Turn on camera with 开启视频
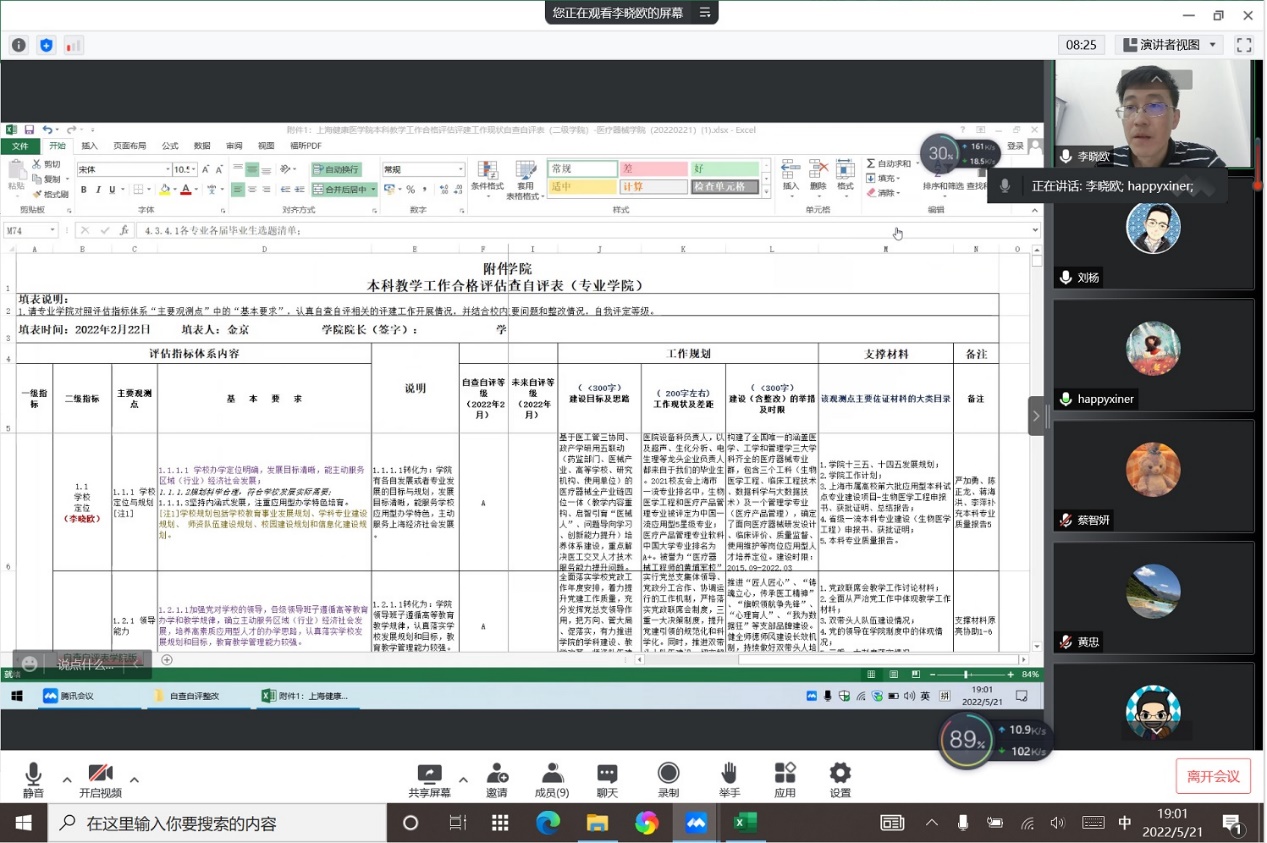The image size is (1267, 843). (100, 779)
